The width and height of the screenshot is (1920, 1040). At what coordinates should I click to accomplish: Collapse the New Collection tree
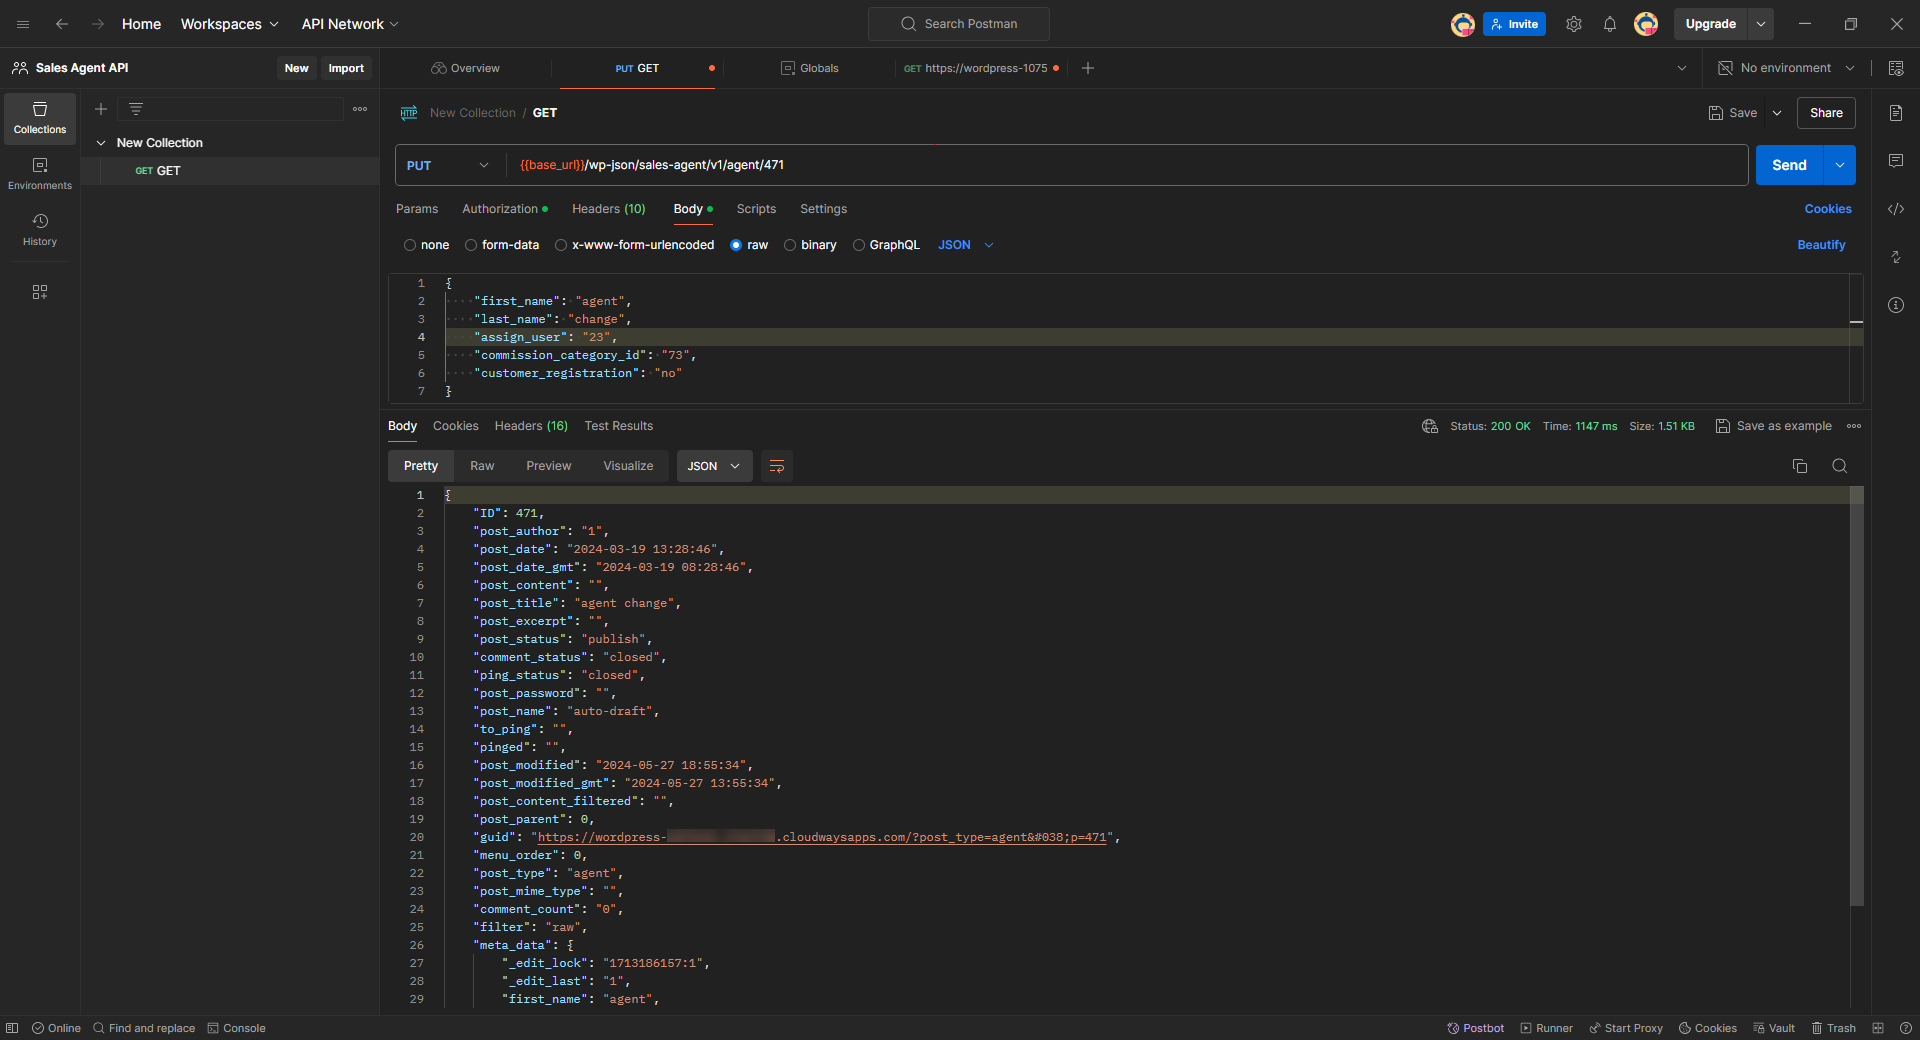(101, 143)
